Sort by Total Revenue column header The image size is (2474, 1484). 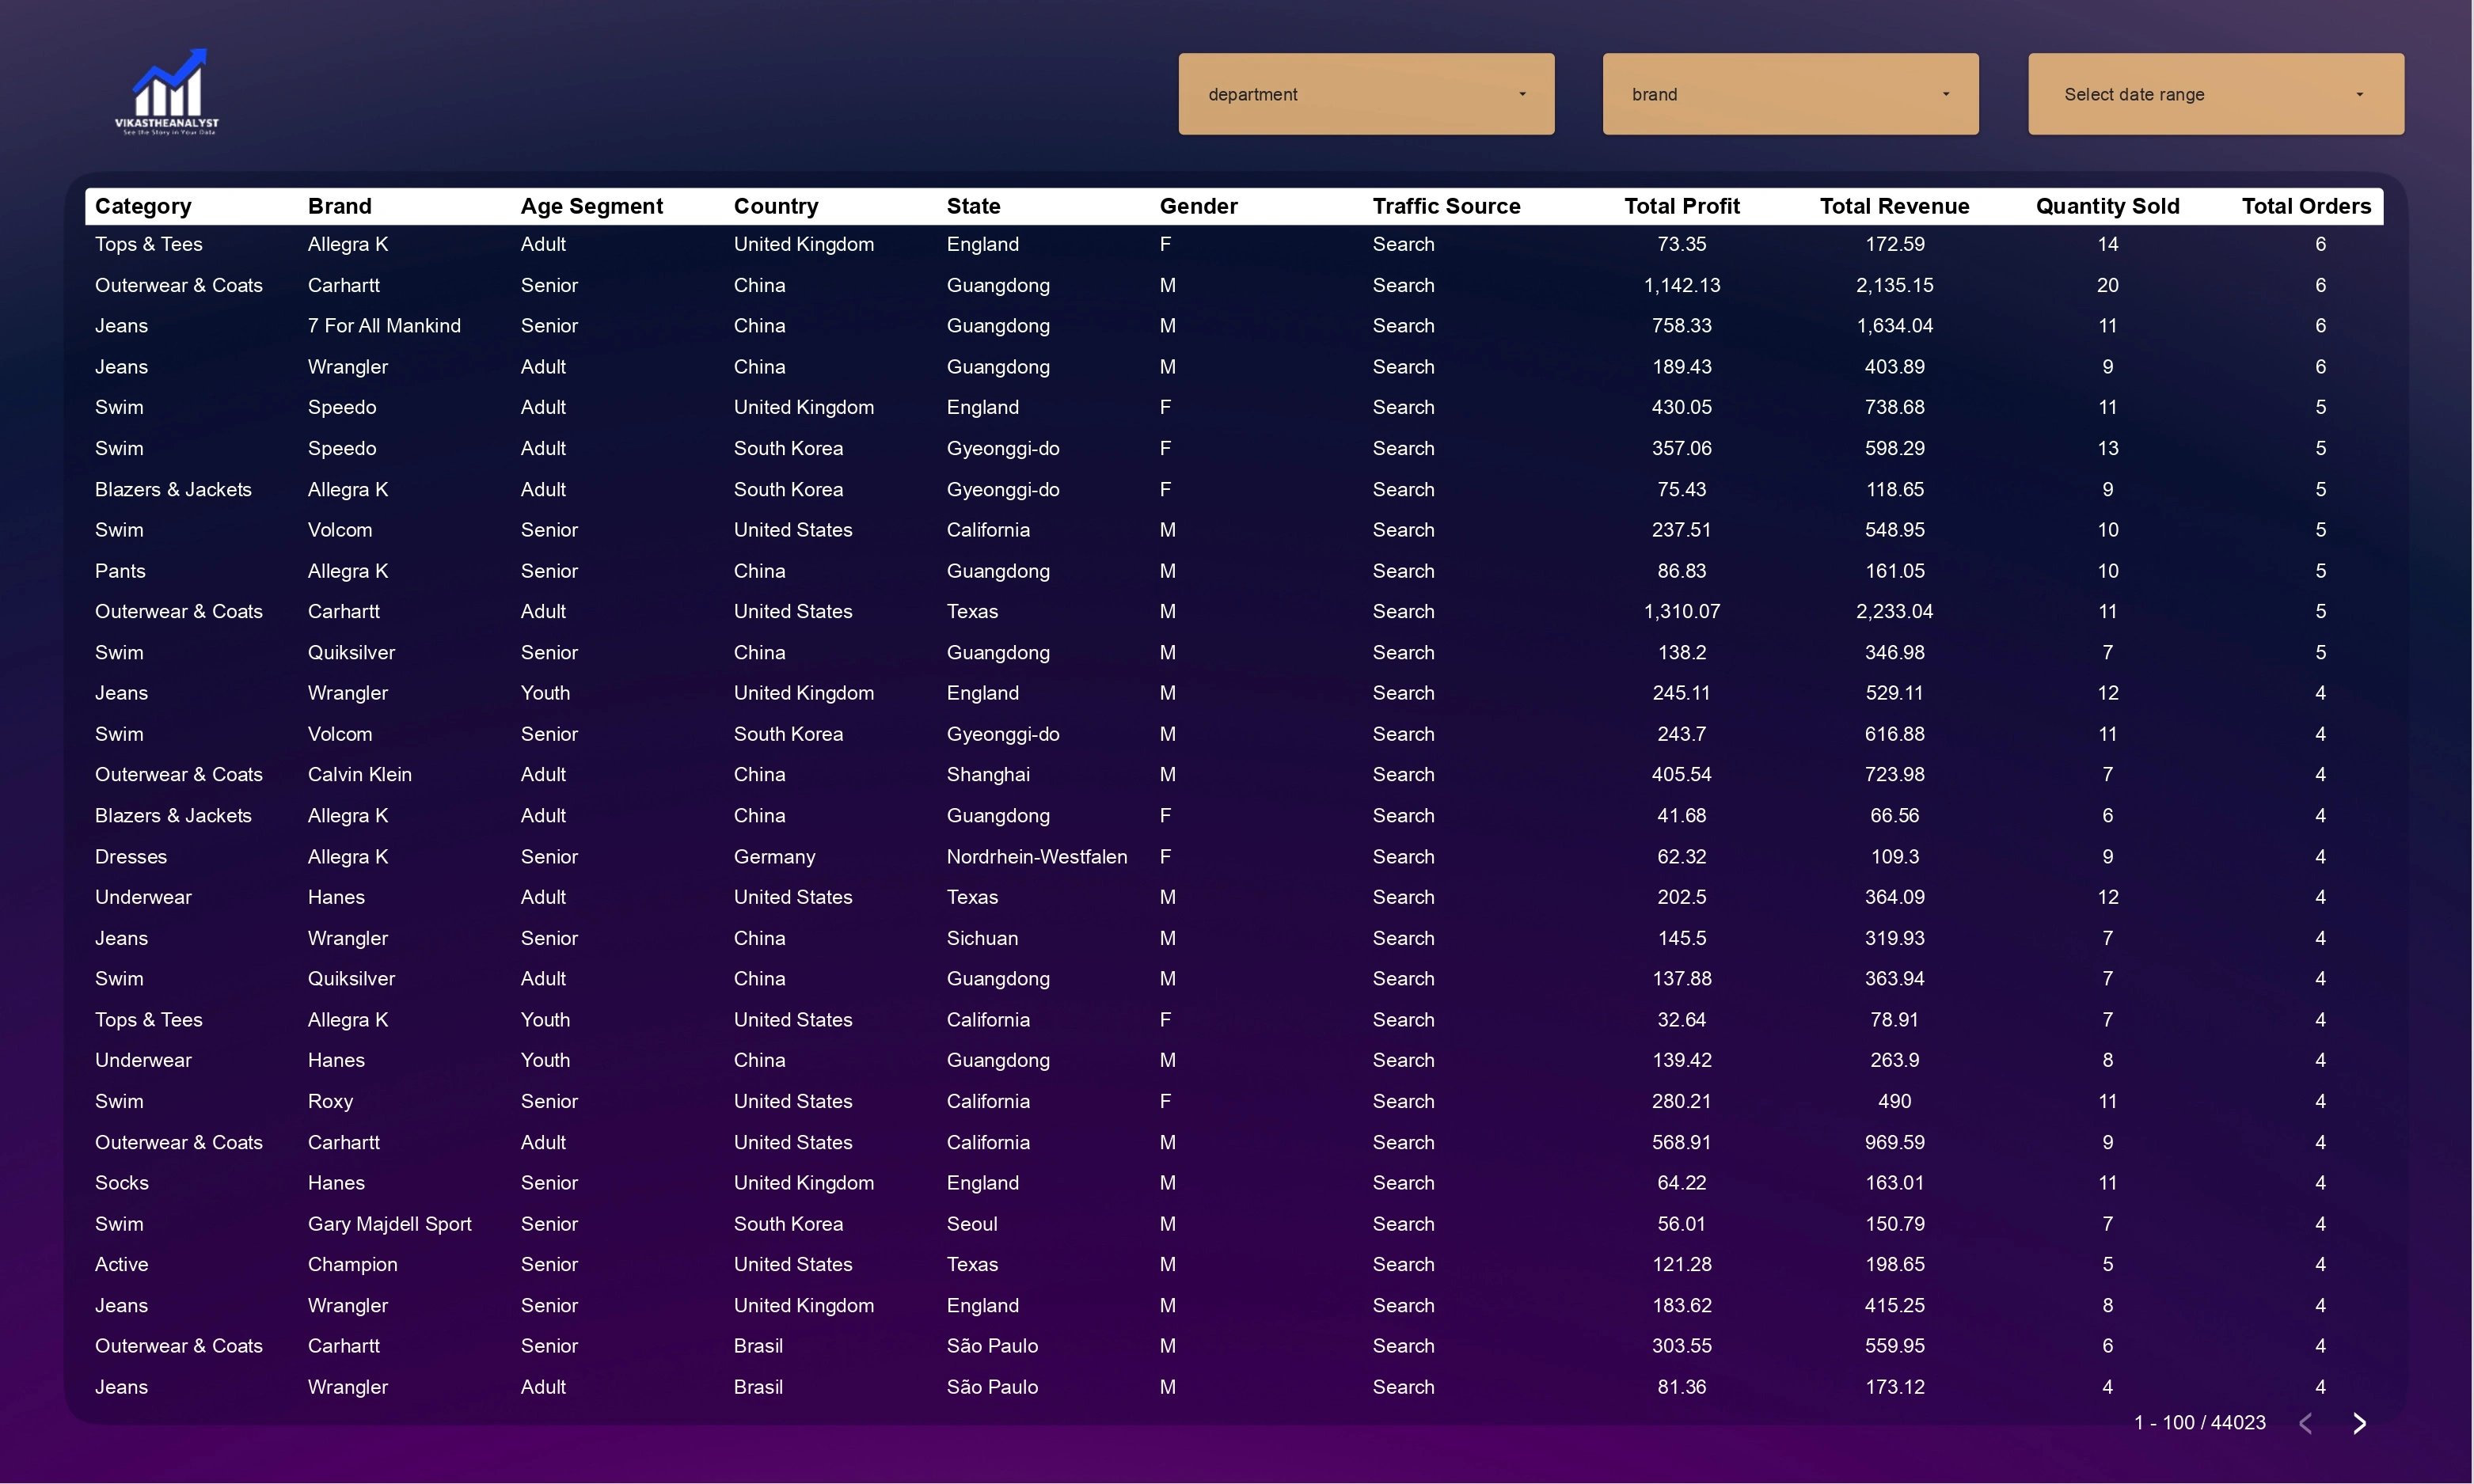[1894, 206]
